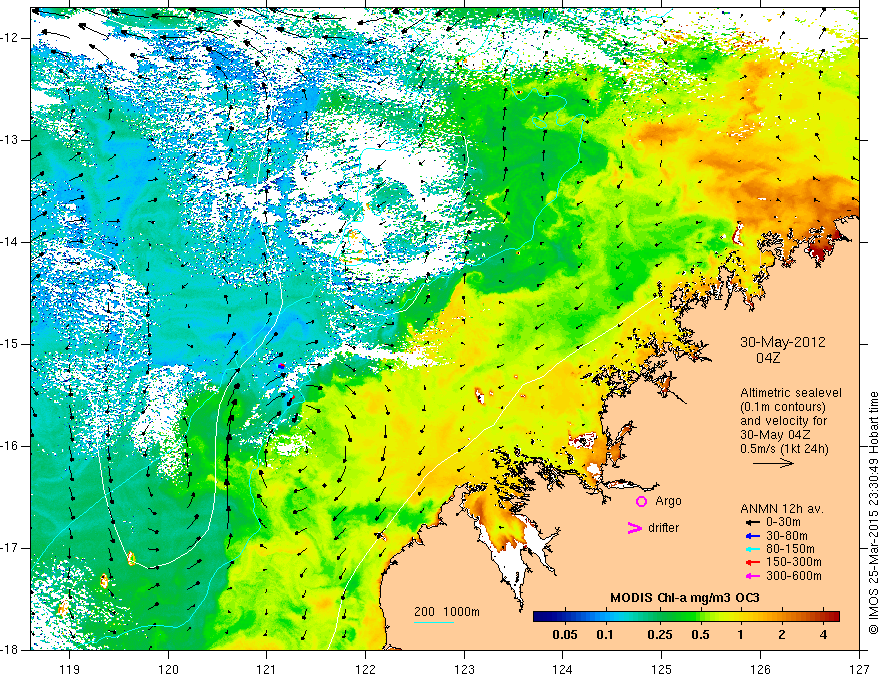Click the latitude axis label "-14"
This screenshot has height=680, width=880.
[11, 242]
